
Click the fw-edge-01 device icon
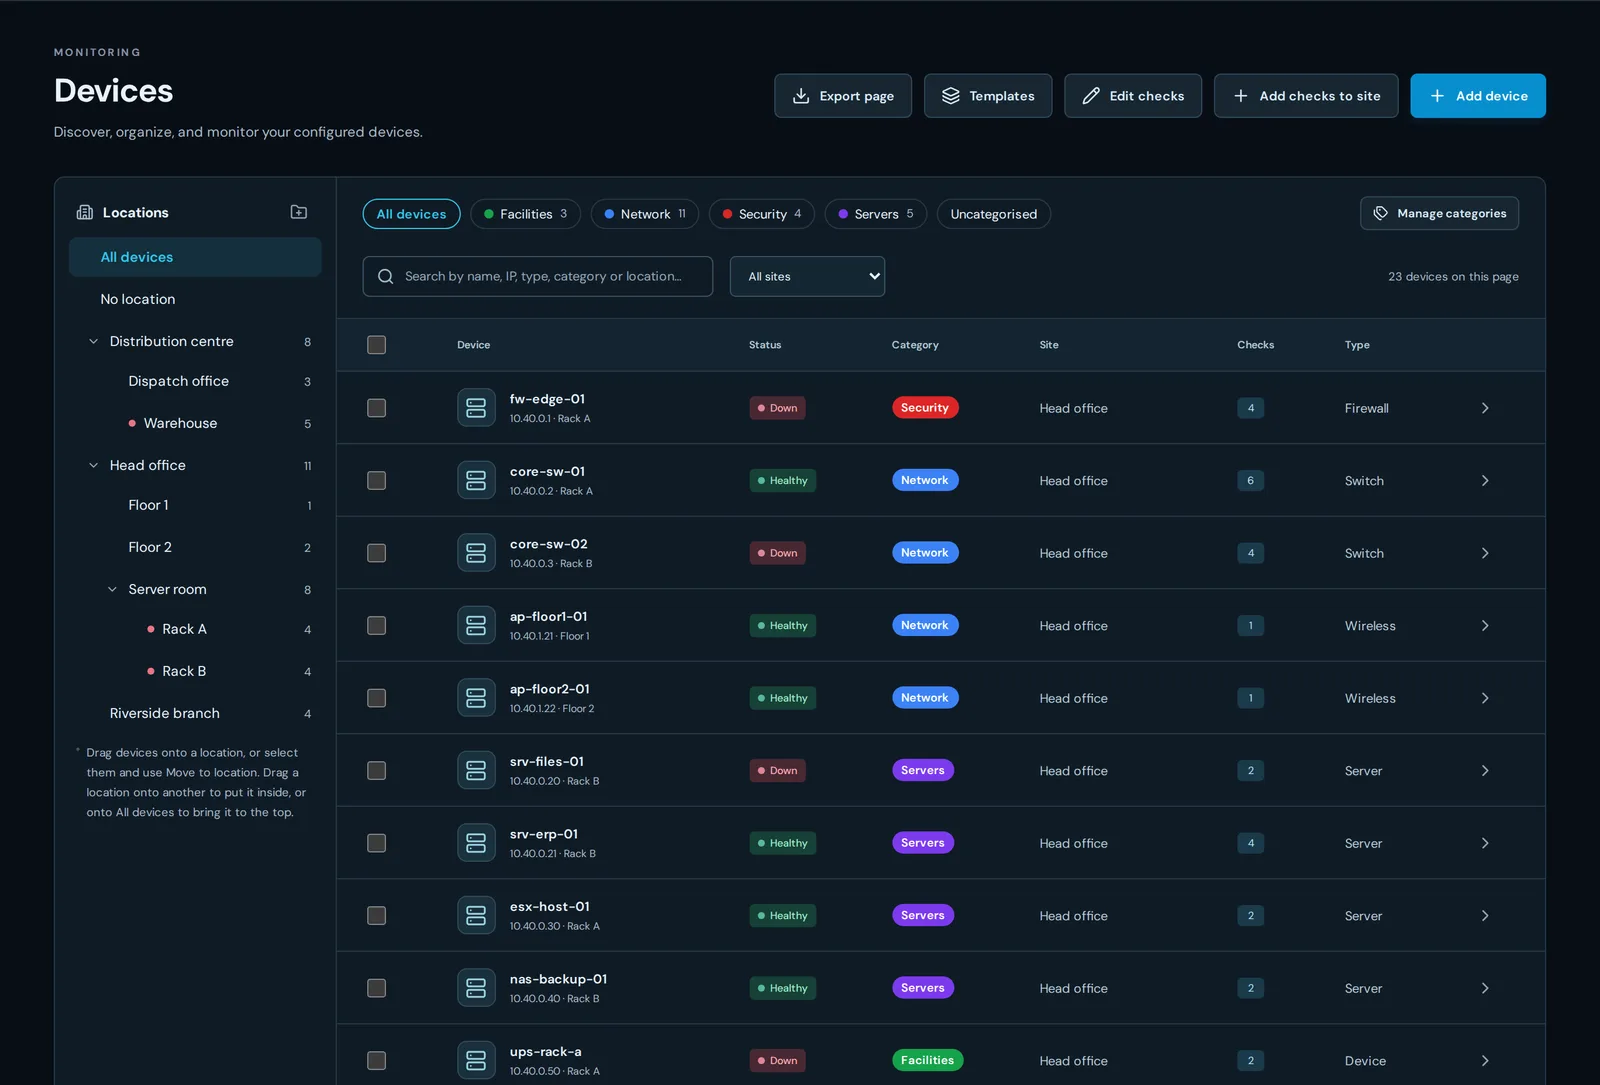tap(476, 408)
